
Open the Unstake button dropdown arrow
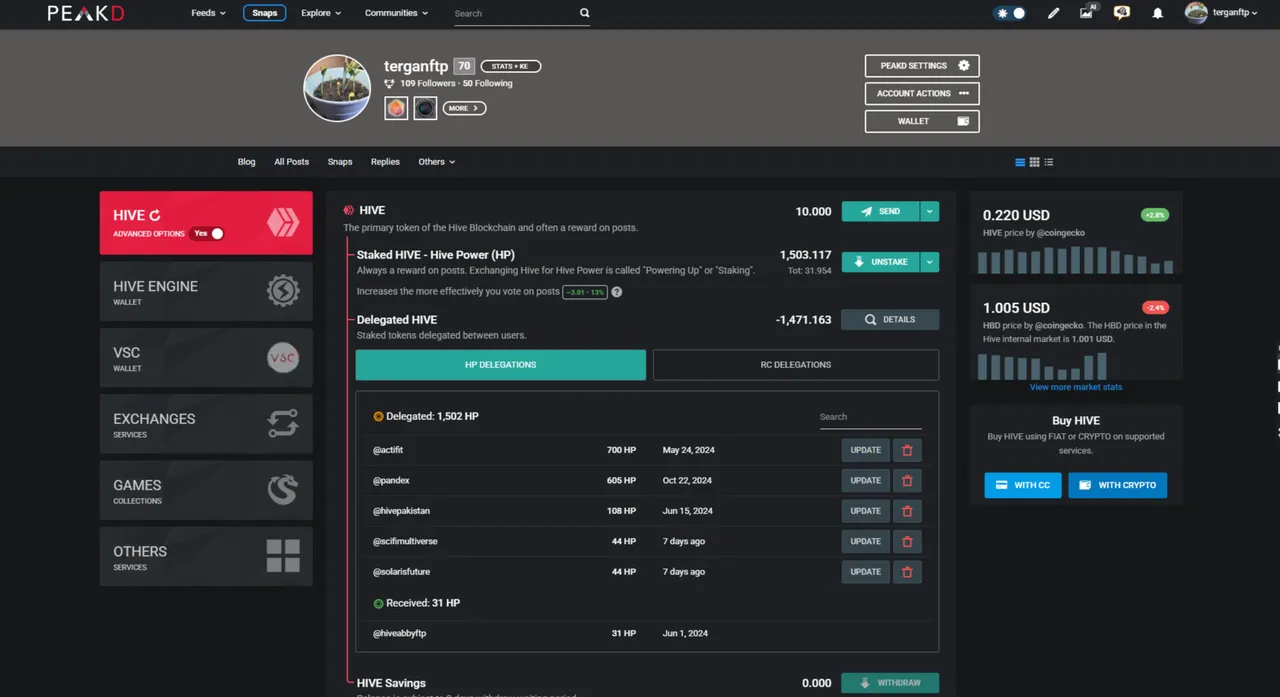pos(930,262)
